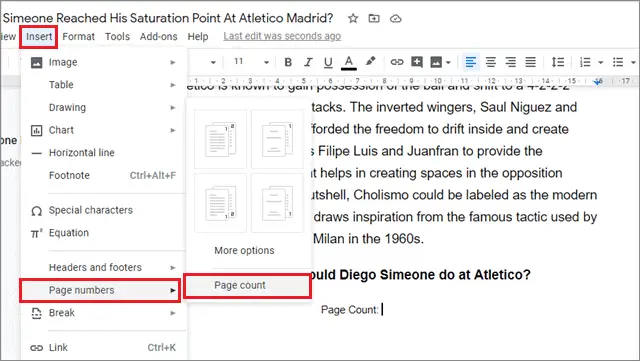Open the font family dropdown arrow
The height and width of the screenshot is (361, 640).
coord(213,62)
